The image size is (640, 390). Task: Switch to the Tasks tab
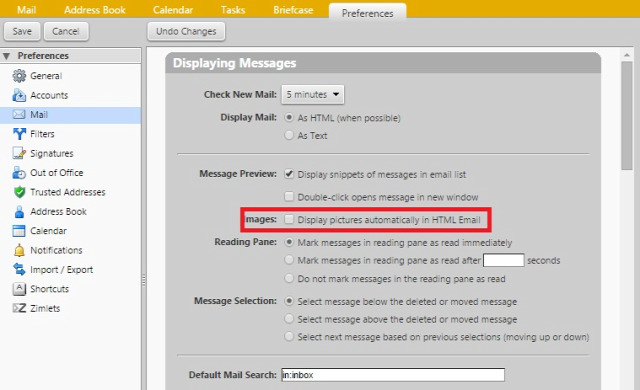click(x=233, y=9)
